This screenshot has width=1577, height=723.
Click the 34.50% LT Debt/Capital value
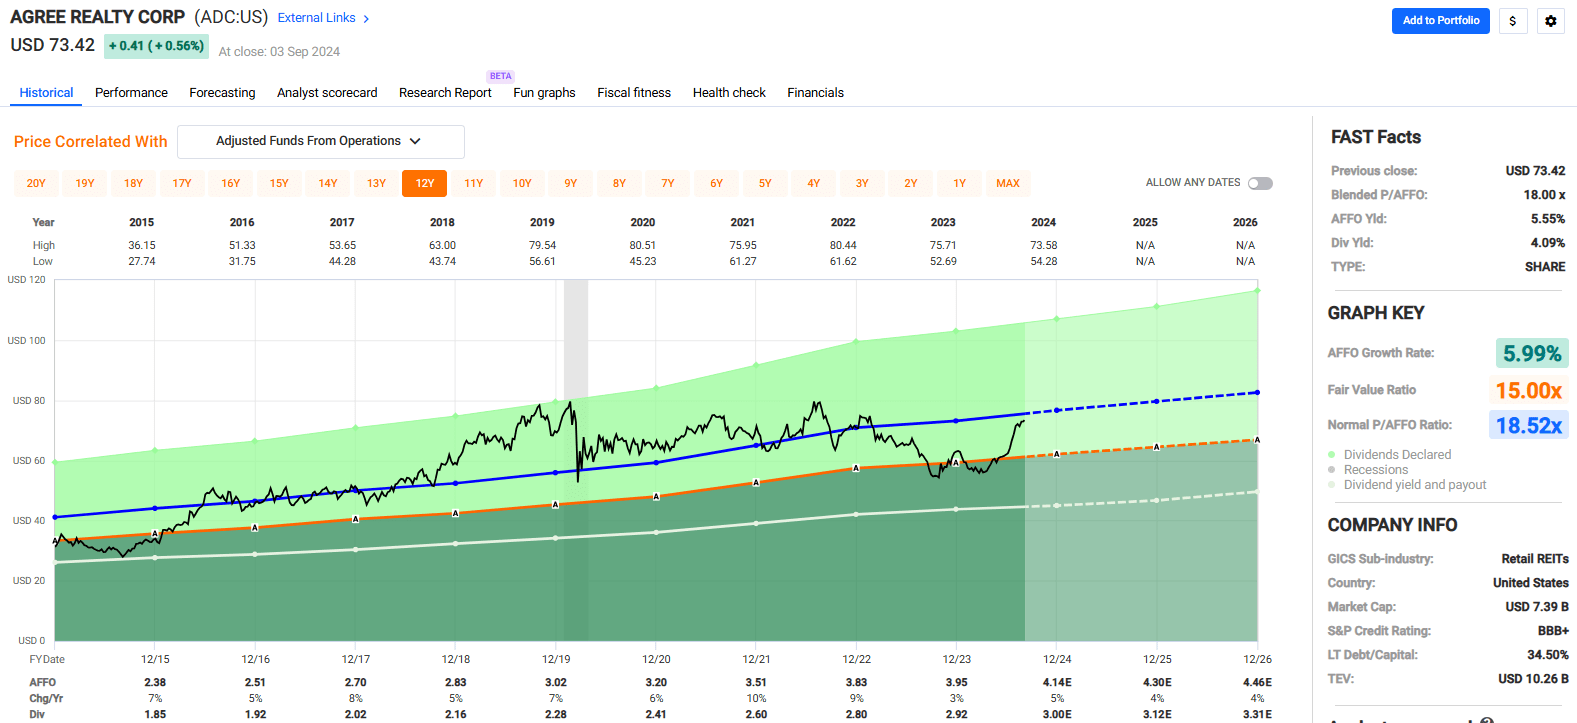pos(1547,655)
